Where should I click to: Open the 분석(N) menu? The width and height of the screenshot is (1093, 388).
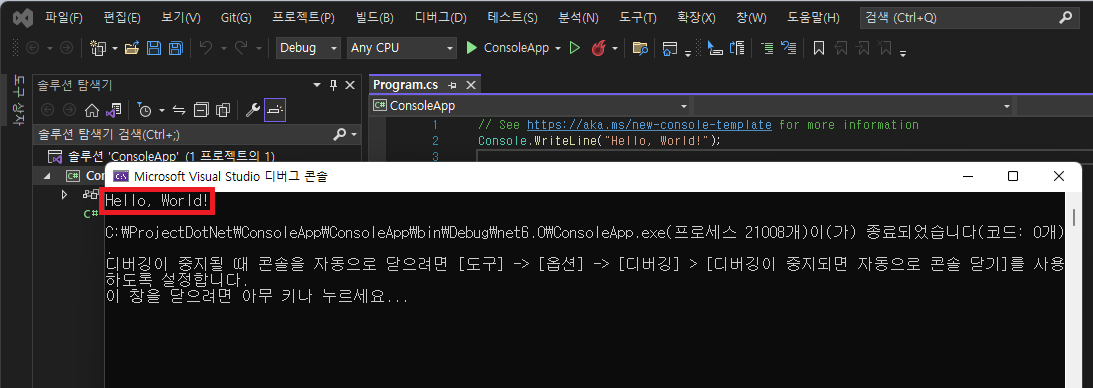(x=579, y=17)
